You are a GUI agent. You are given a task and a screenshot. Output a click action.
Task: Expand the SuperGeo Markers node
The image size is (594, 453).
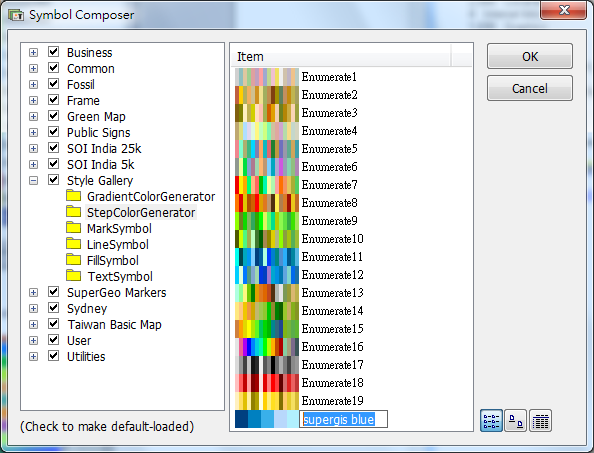coord(33,292)
